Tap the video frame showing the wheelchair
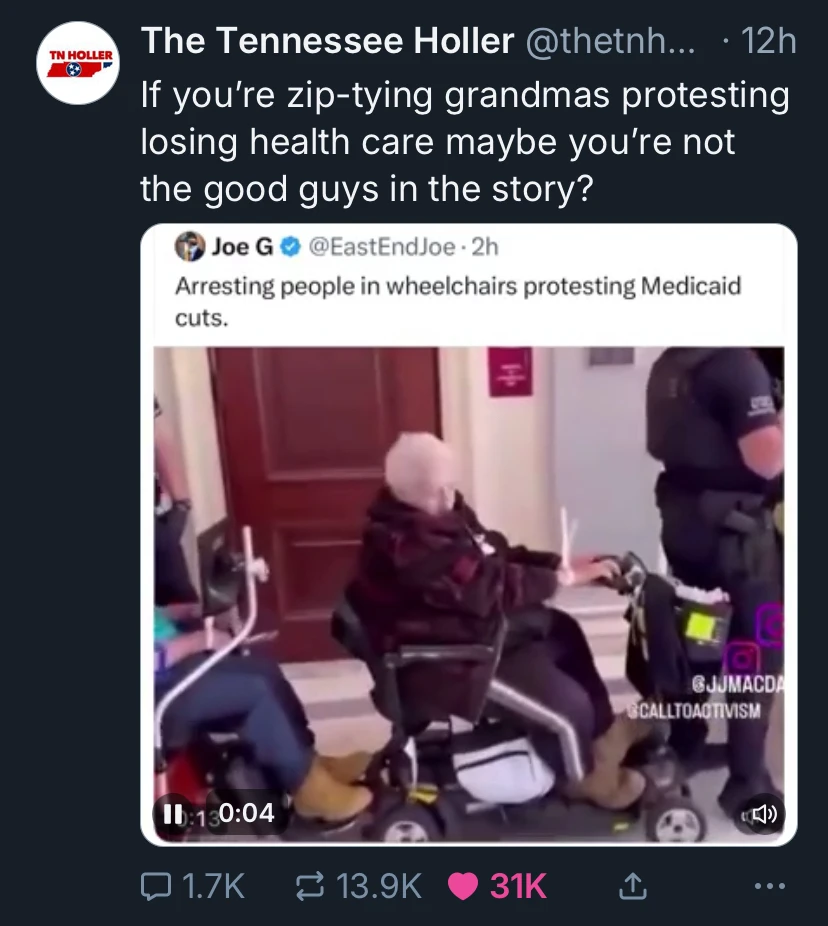828x926 pixels. [469, 594]
